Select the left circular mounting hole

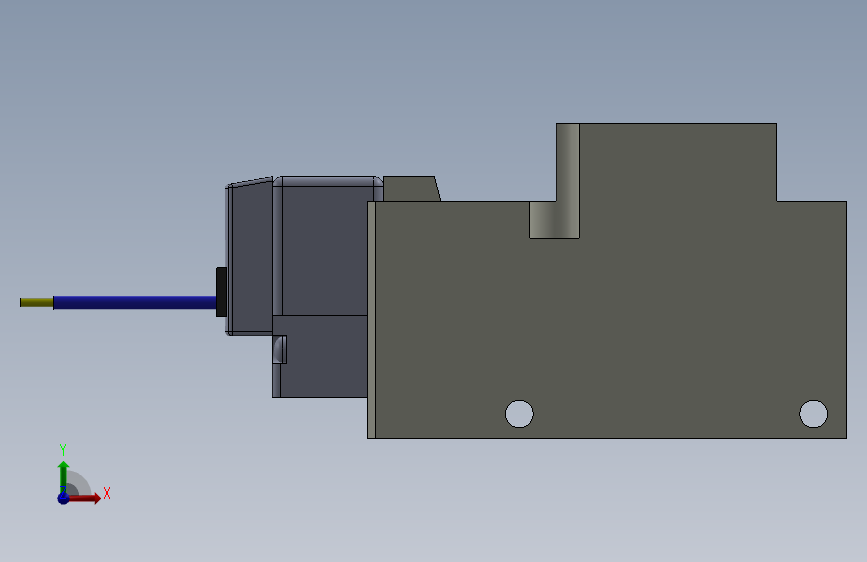[x=519, y=414]
